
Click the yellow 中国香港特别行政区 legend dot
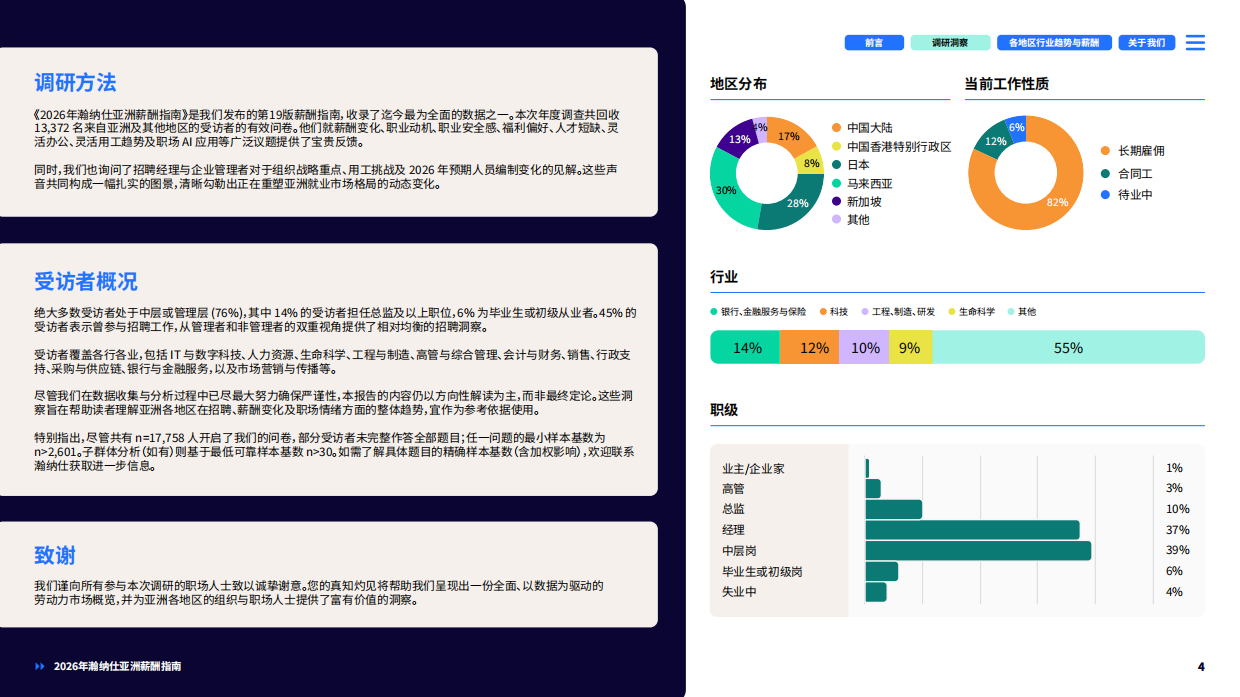837,146
